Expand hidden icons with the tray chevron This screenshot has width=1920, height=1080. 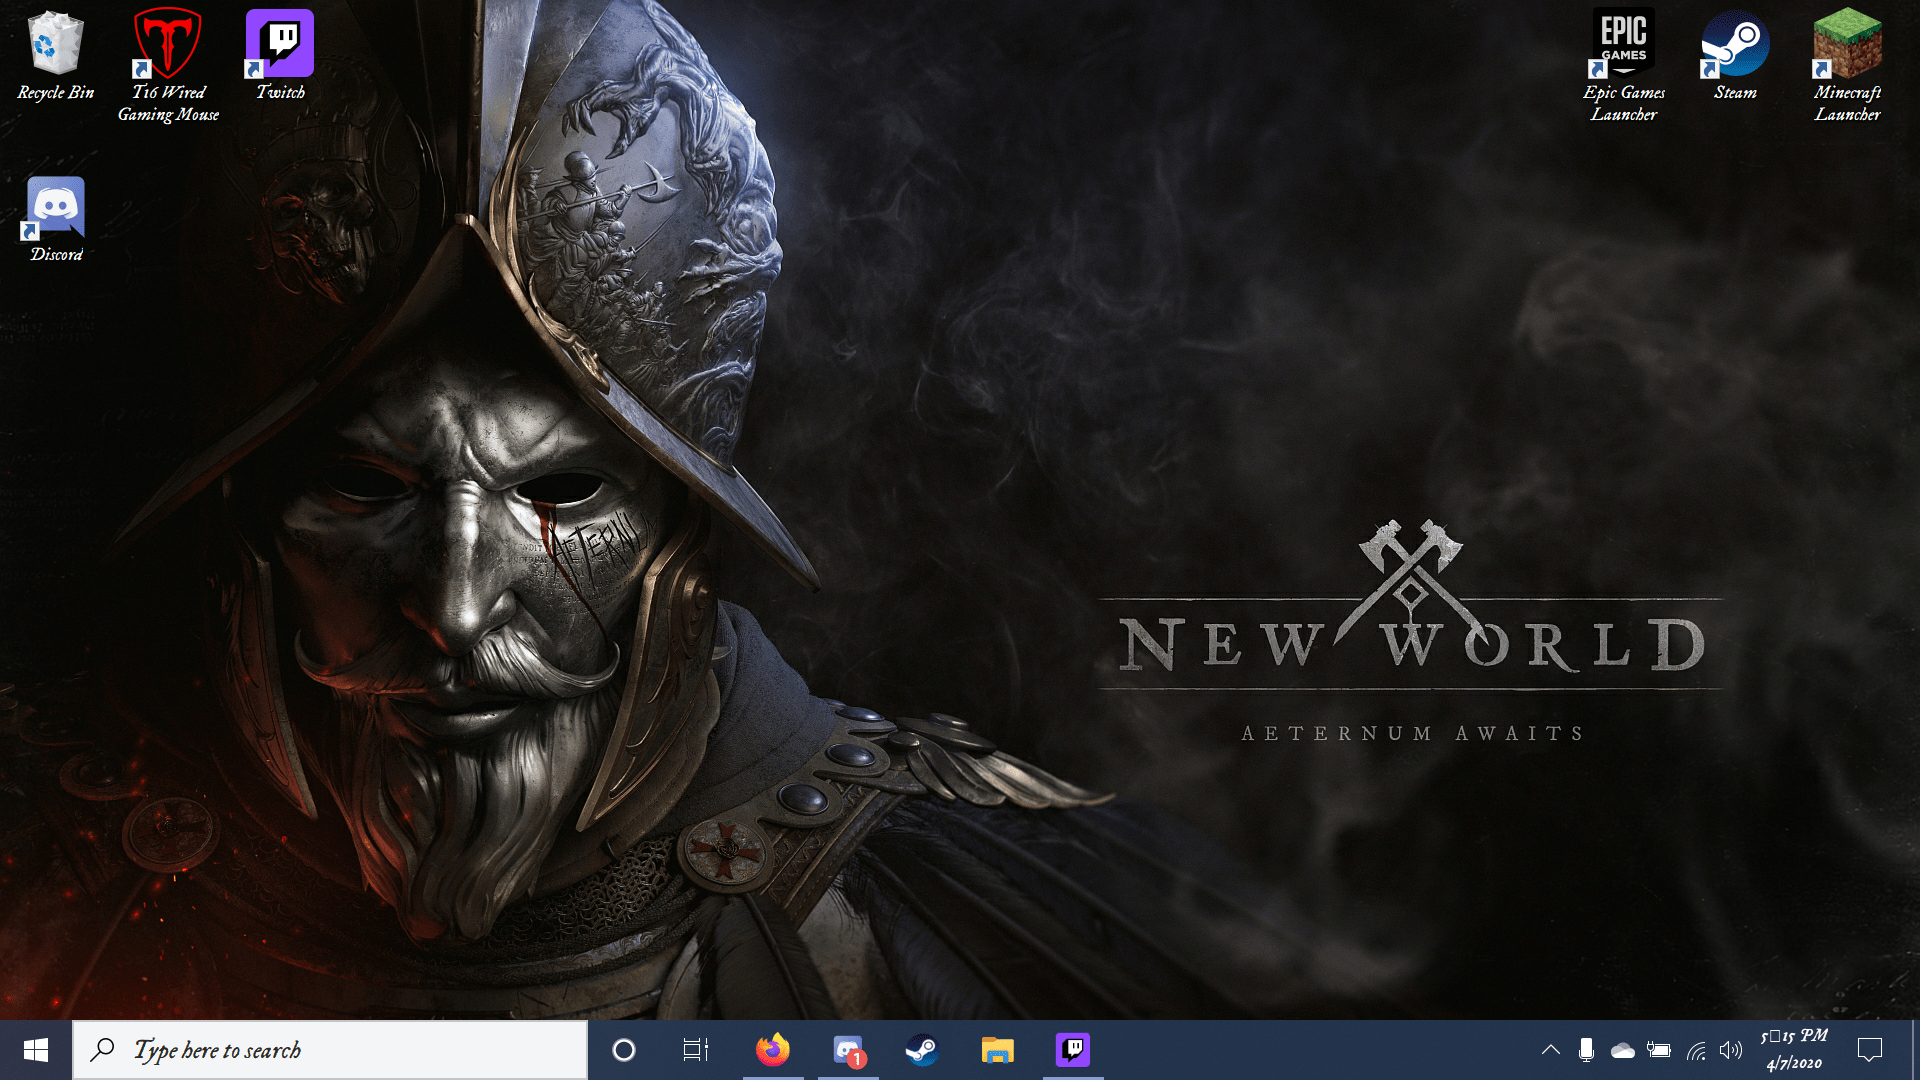pos(1551,1050)
